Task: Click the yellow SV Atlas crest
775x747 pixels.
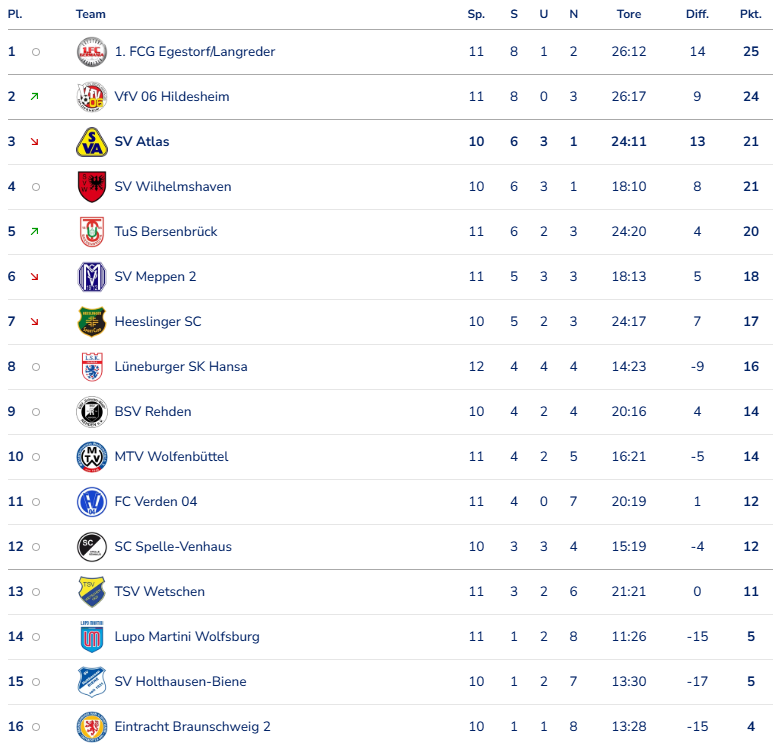Action: [x=91, y=142]
